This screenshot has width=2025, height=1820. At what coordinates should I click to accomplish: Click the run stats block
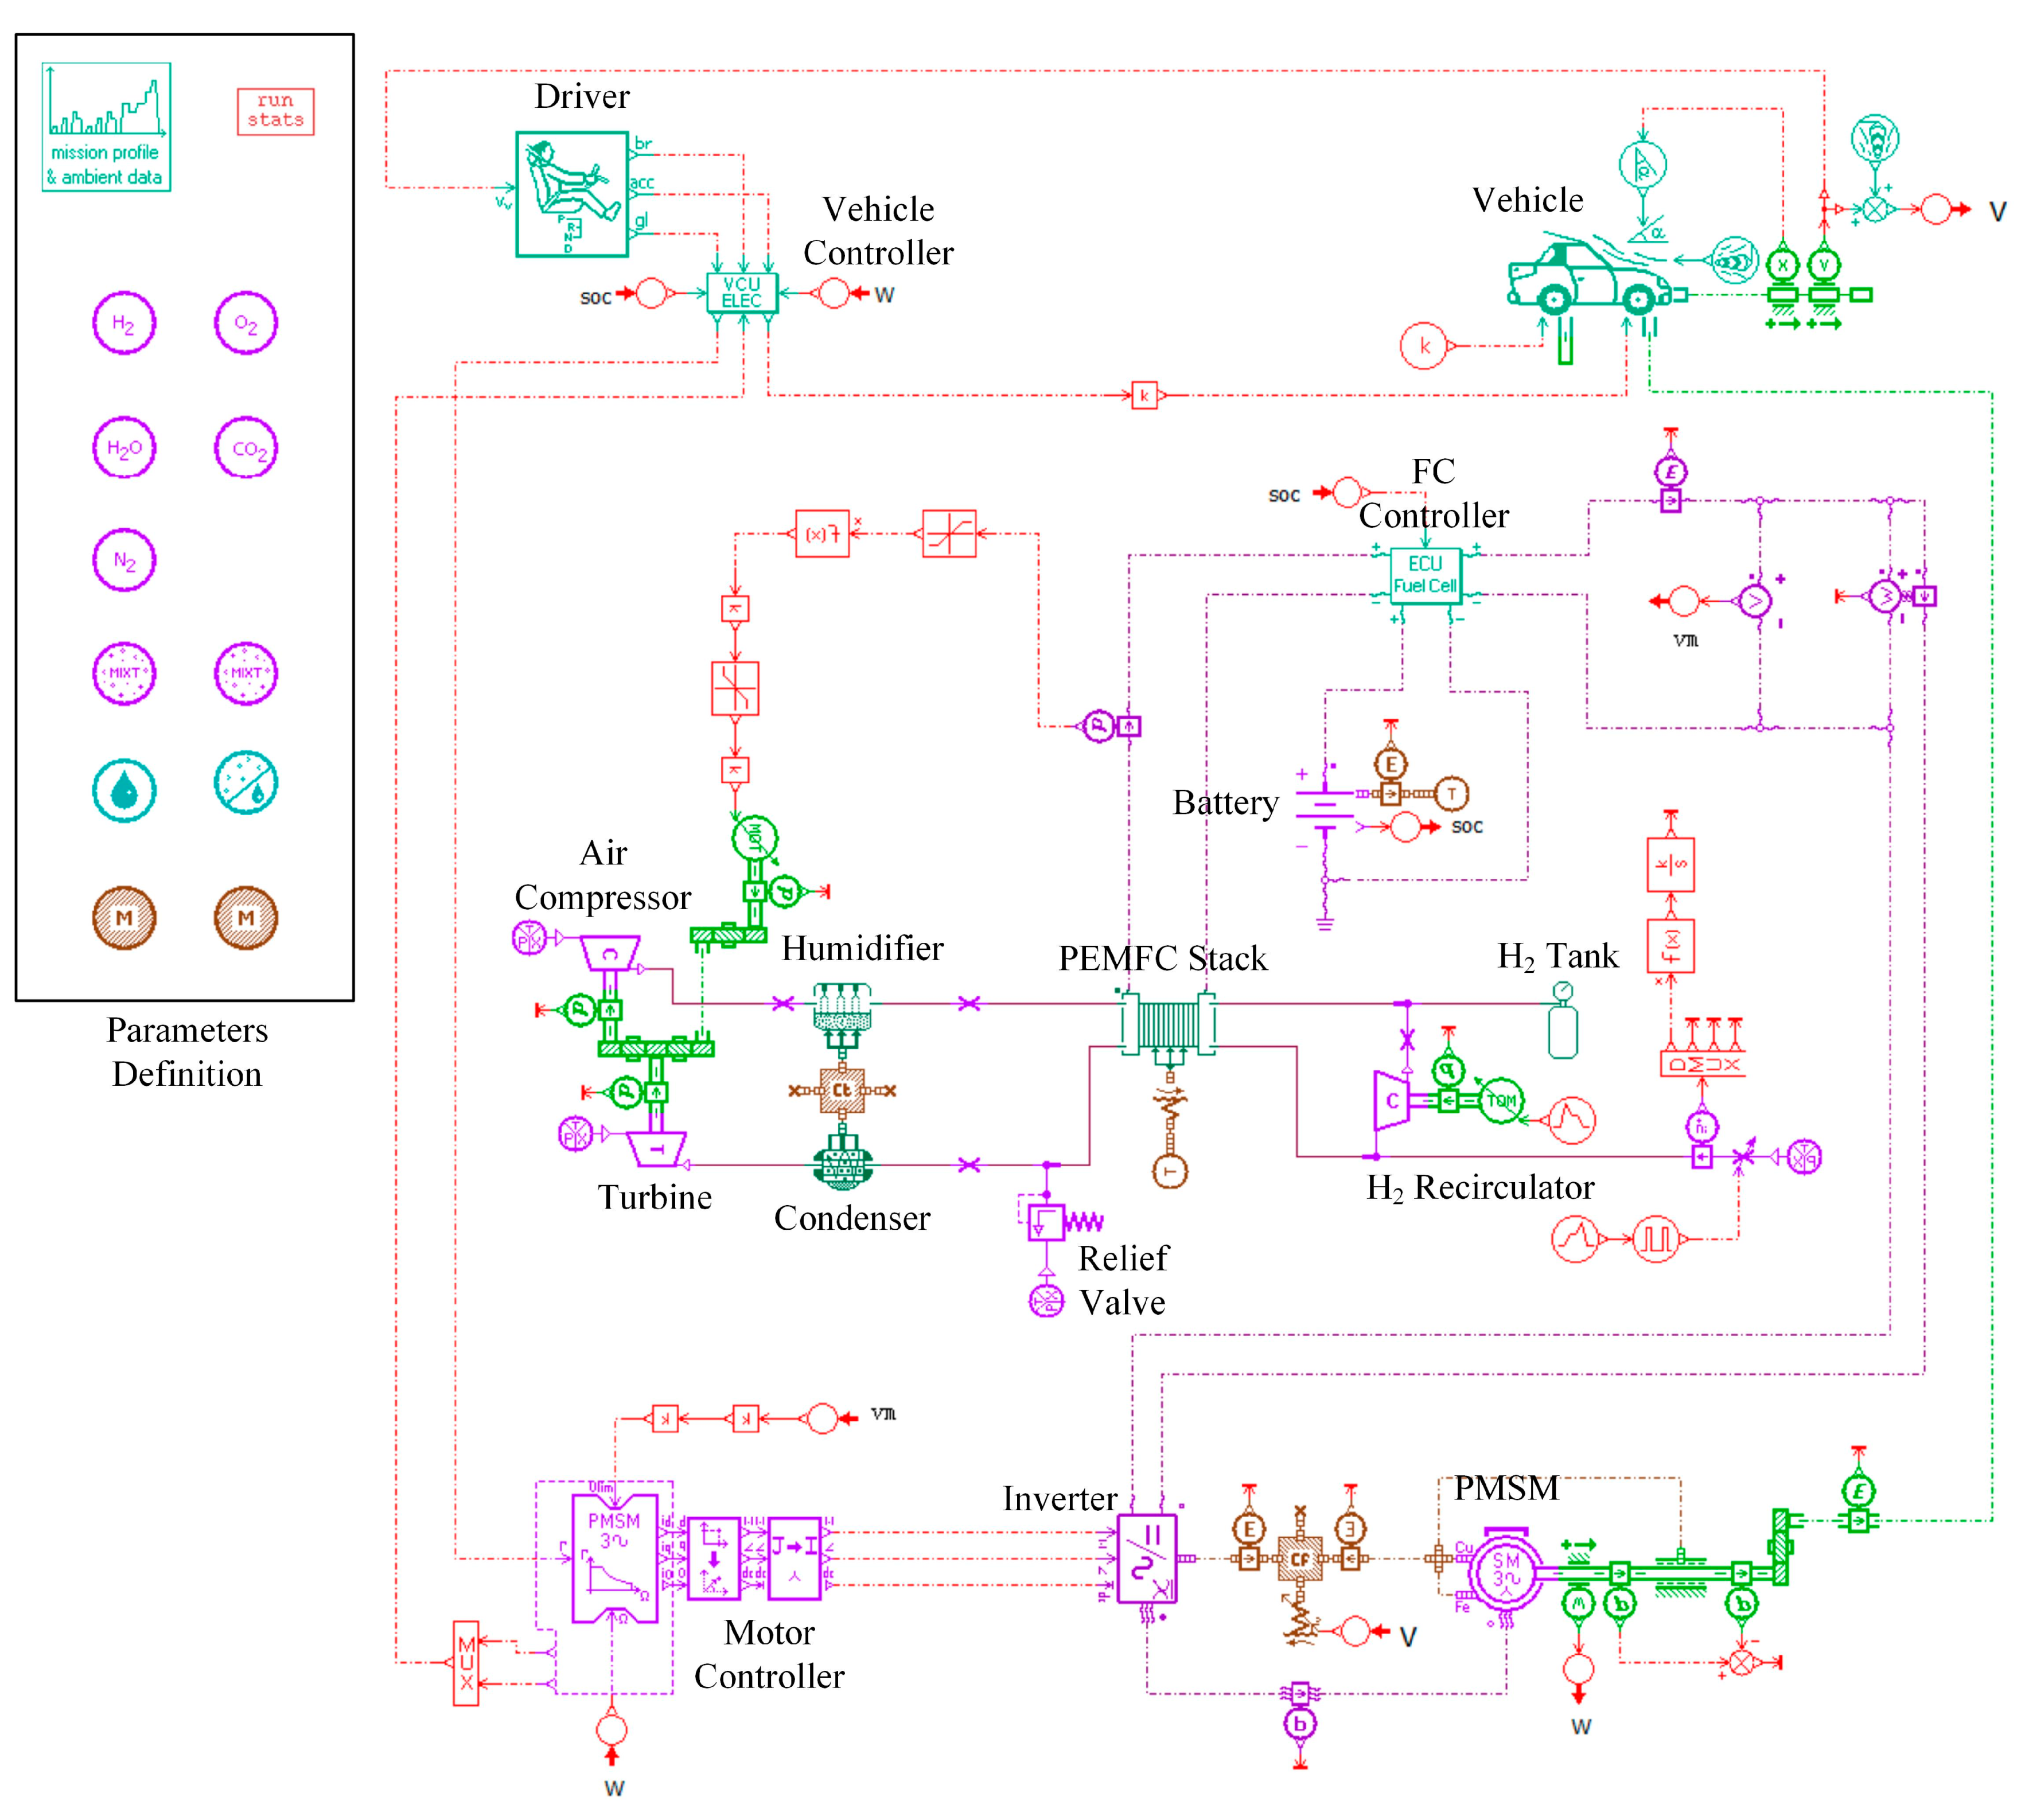tap(275, 111)
